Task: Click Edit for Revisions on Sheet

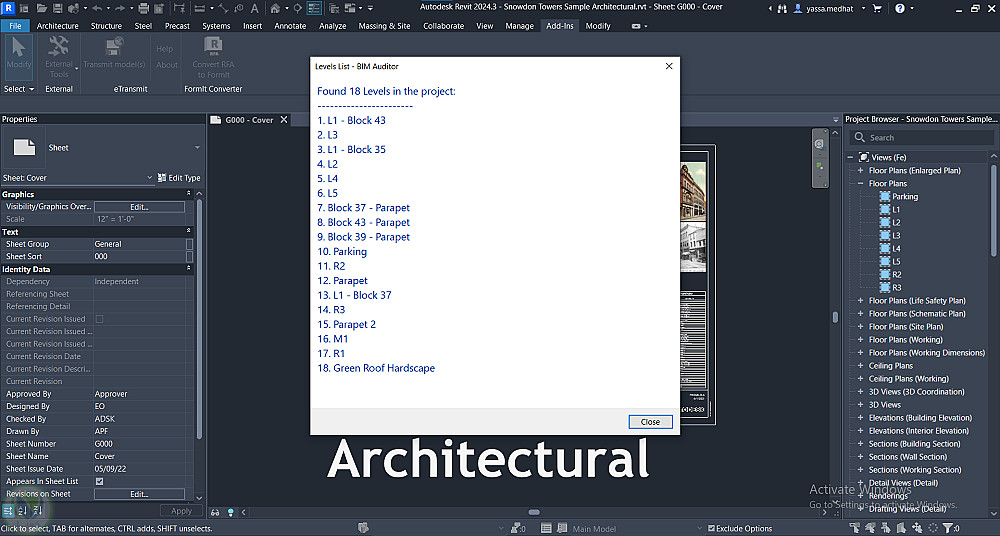Action: 139,494
